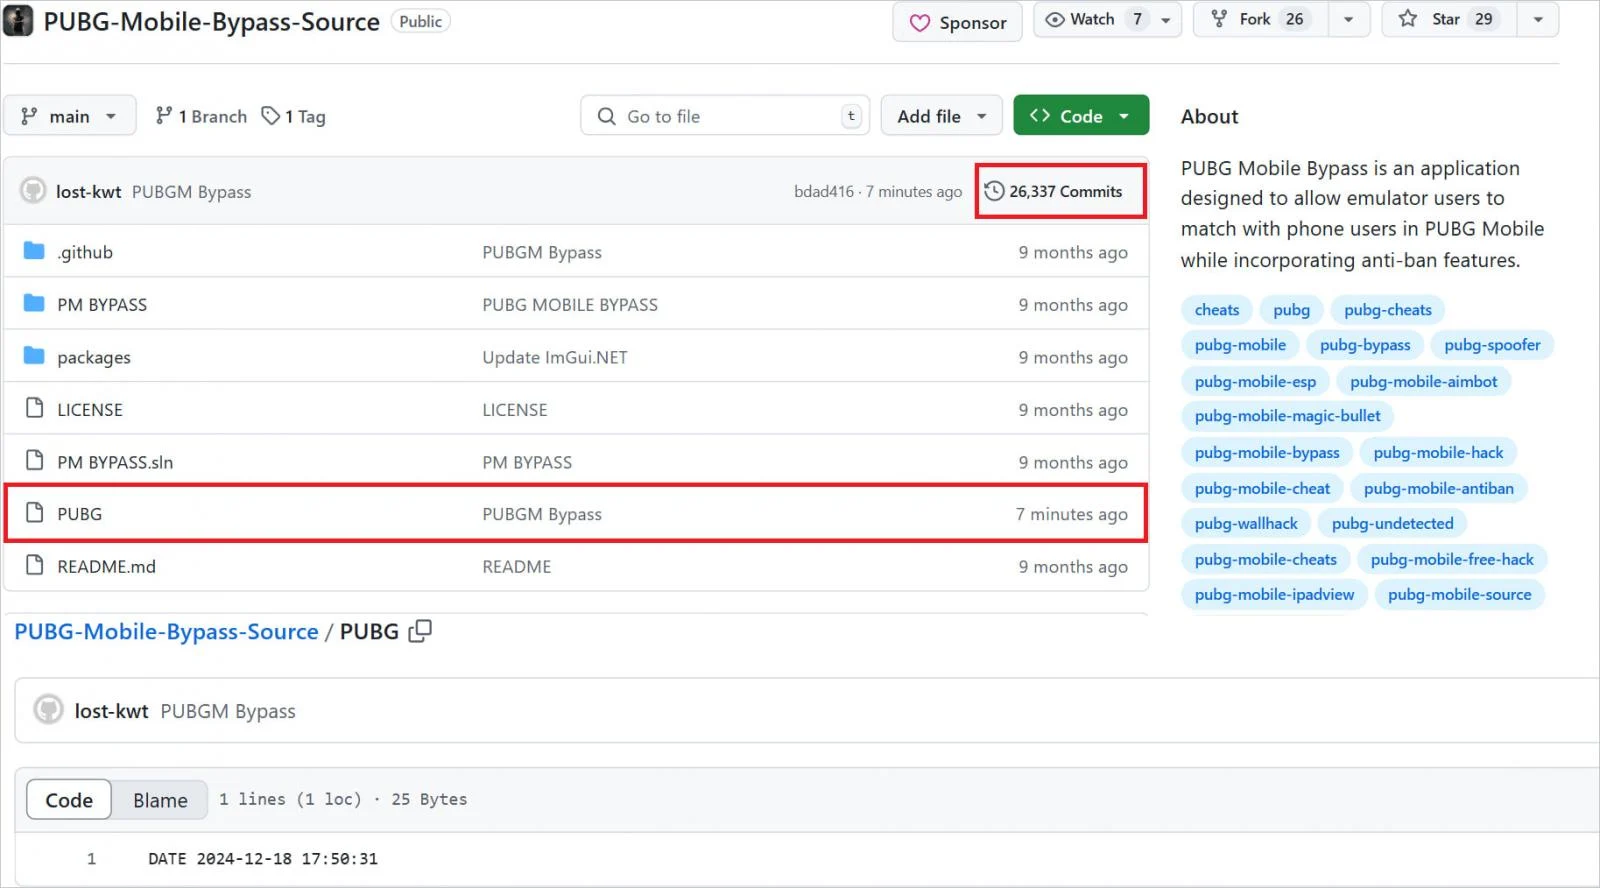
Task: Copy file path icon next to PUBG
Action: 420,631
